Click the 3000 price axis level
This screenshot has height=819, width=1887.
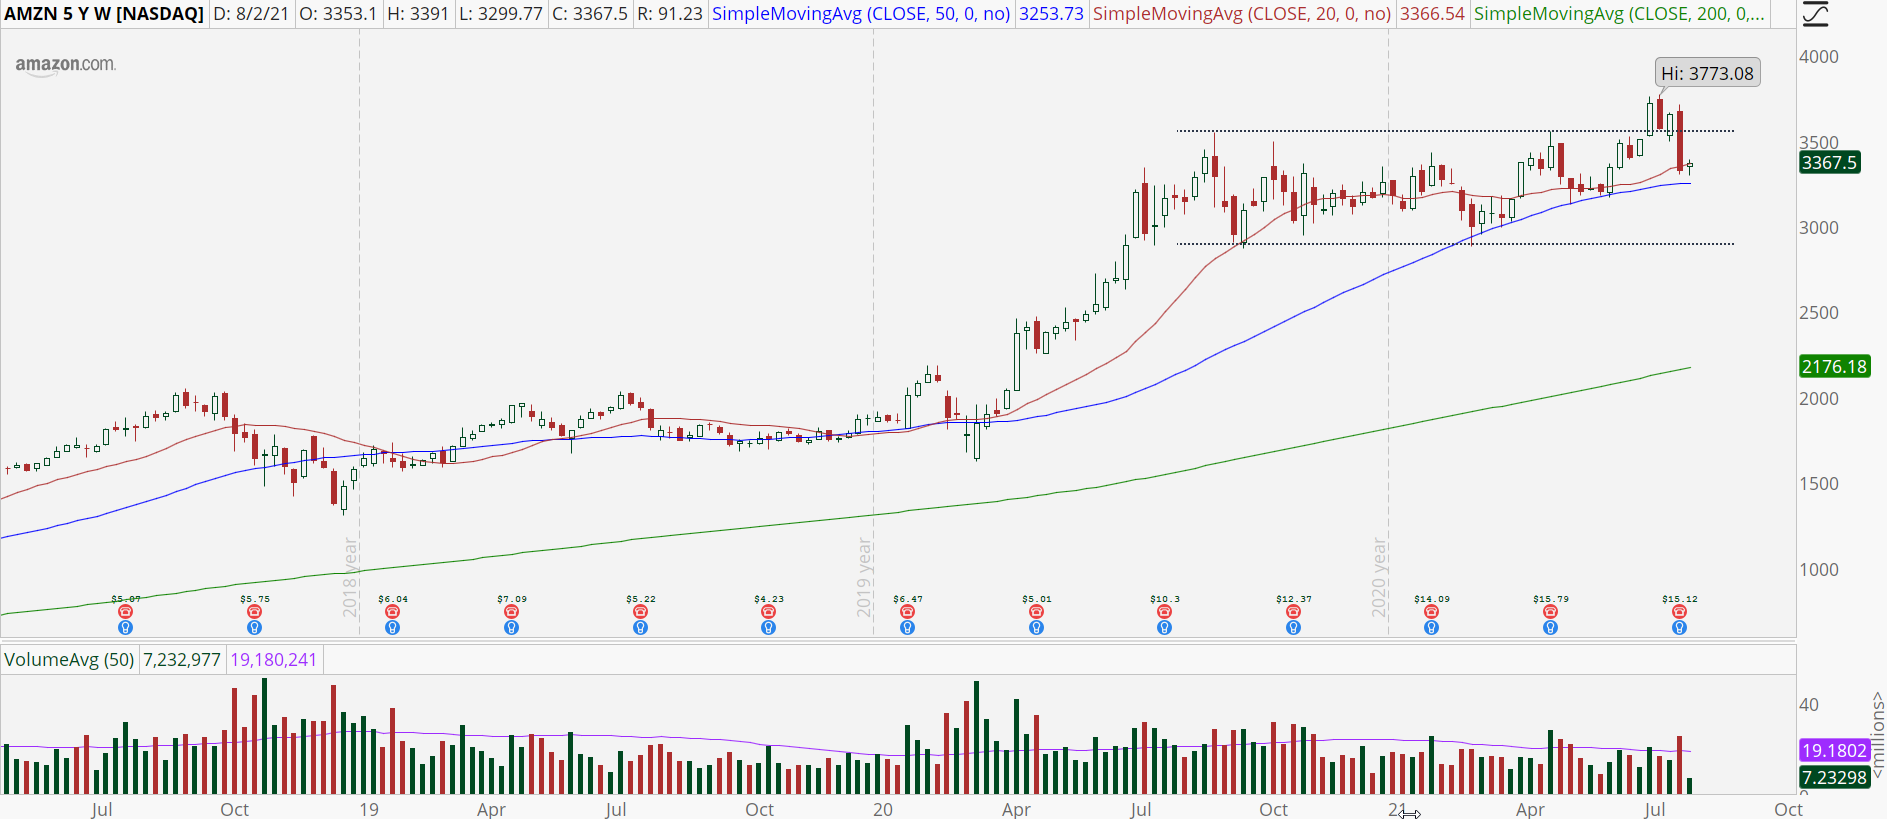pyautogui.click(x=1818, y=228)
